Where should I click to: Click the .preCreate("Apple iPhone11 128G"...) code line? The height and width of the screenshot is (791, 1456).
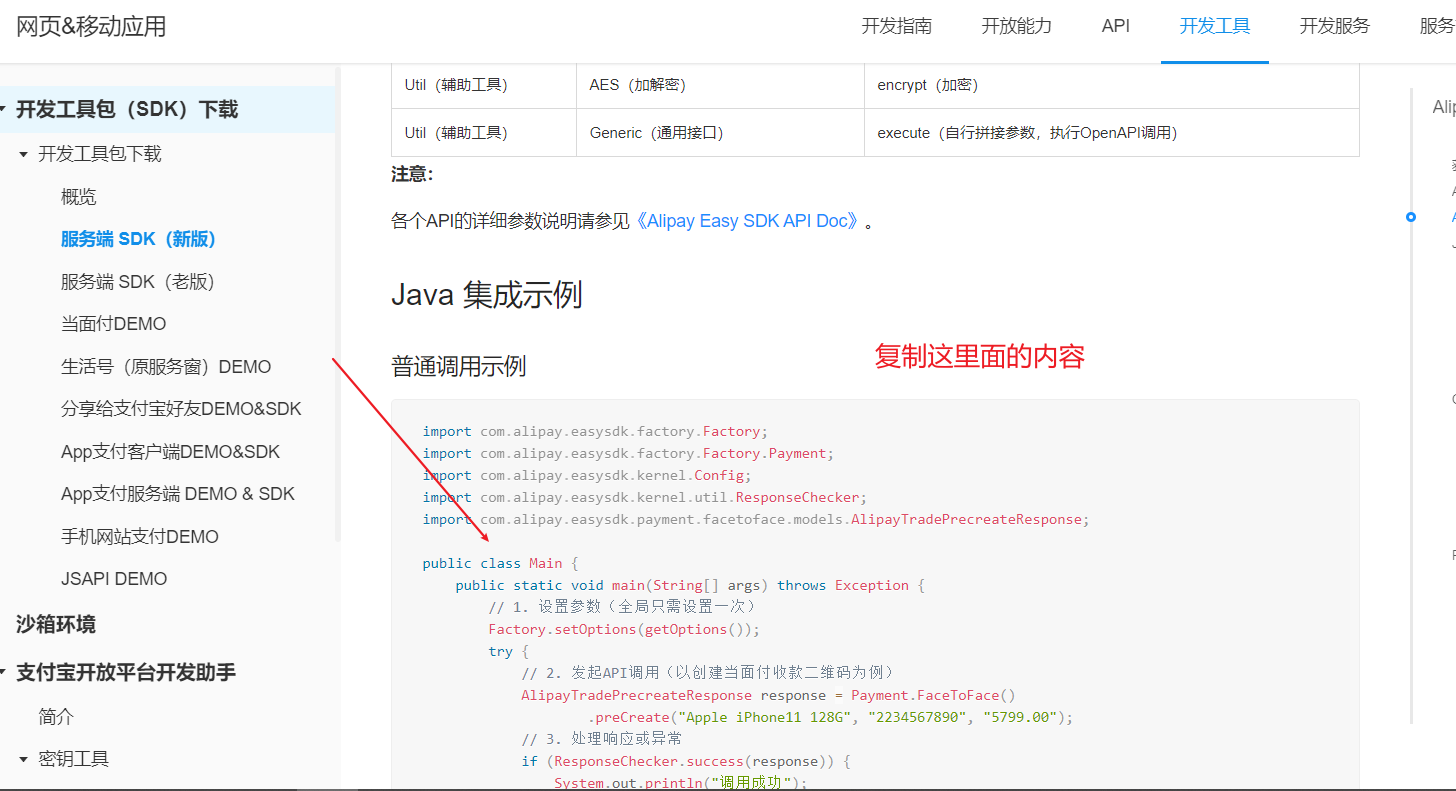pyautogui.click(x=830, y=717)
